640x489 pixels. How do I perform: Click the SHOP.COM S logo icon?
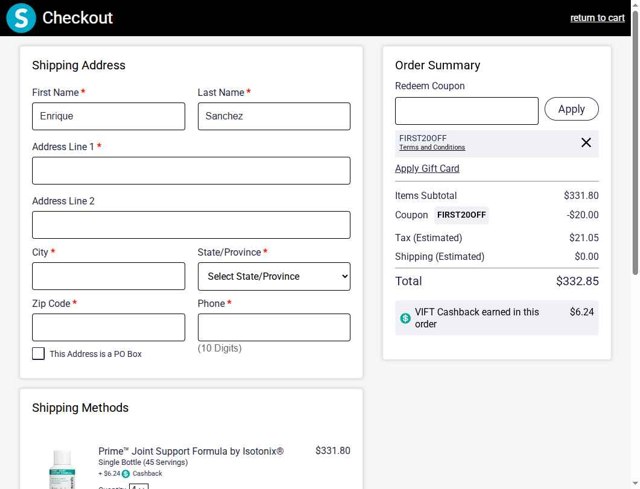21,18
